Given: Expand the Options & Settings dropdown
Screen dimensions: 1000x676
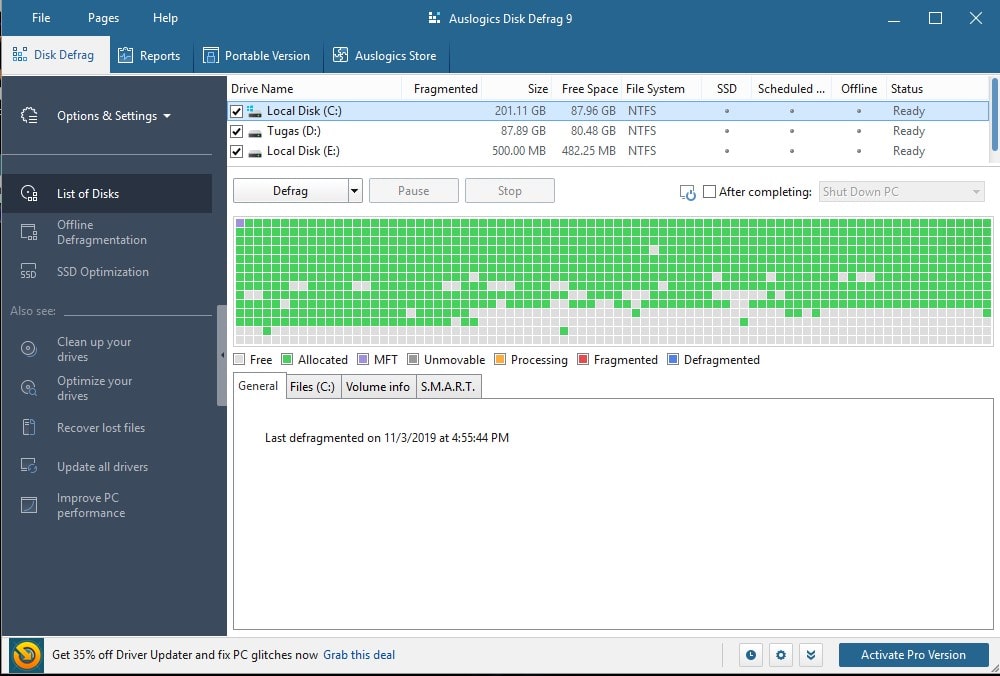Looking at the screenshot, I should 114,116.
